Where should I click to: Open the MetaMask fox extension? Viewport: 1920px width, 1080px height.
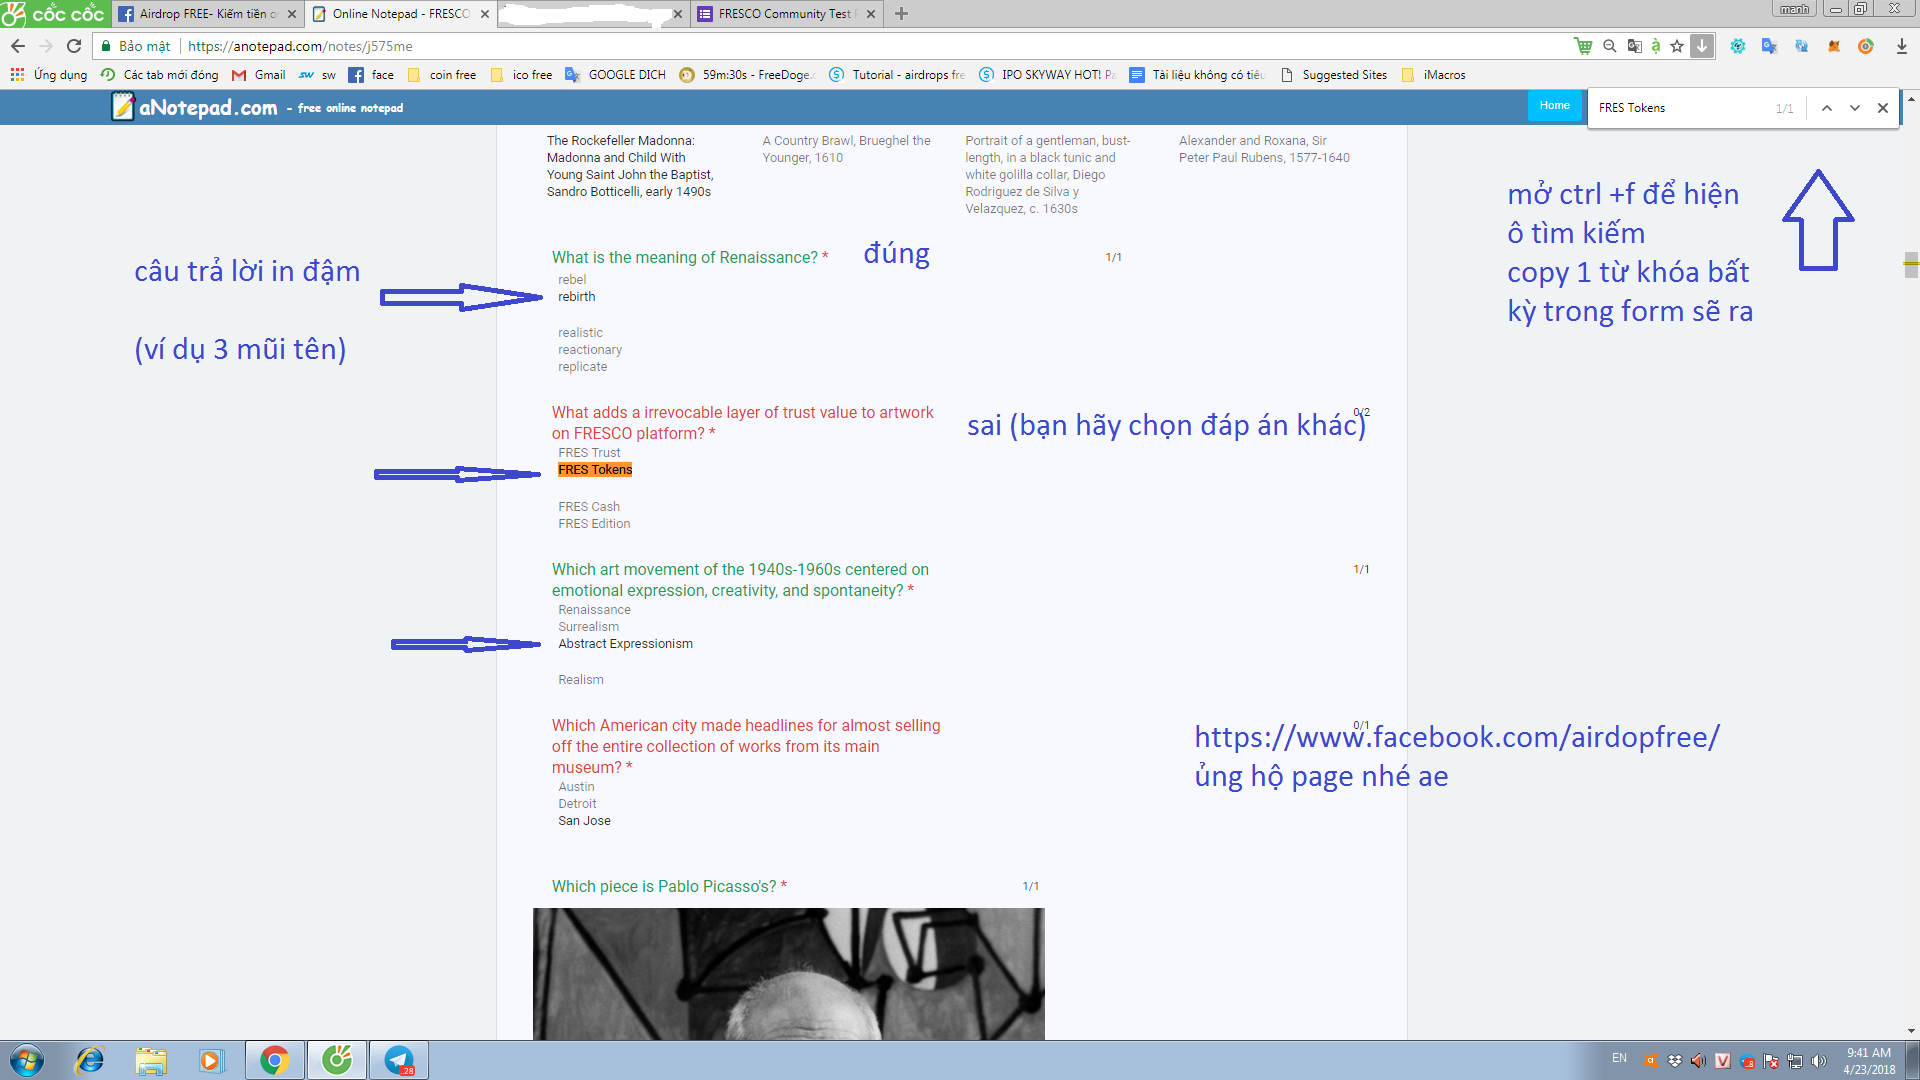pyautogui.click(x=1834, y=46)
